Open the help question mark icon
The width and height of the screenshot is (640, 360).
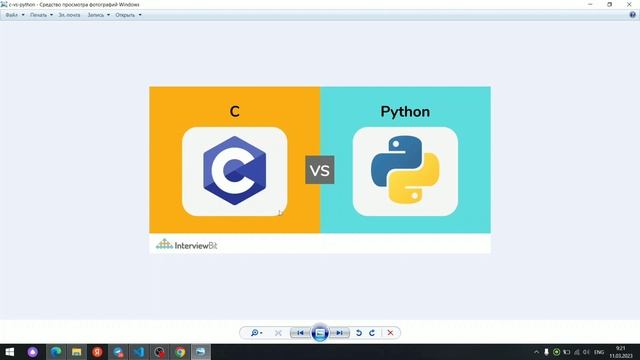pyautogui.click(x=632, y=15)
